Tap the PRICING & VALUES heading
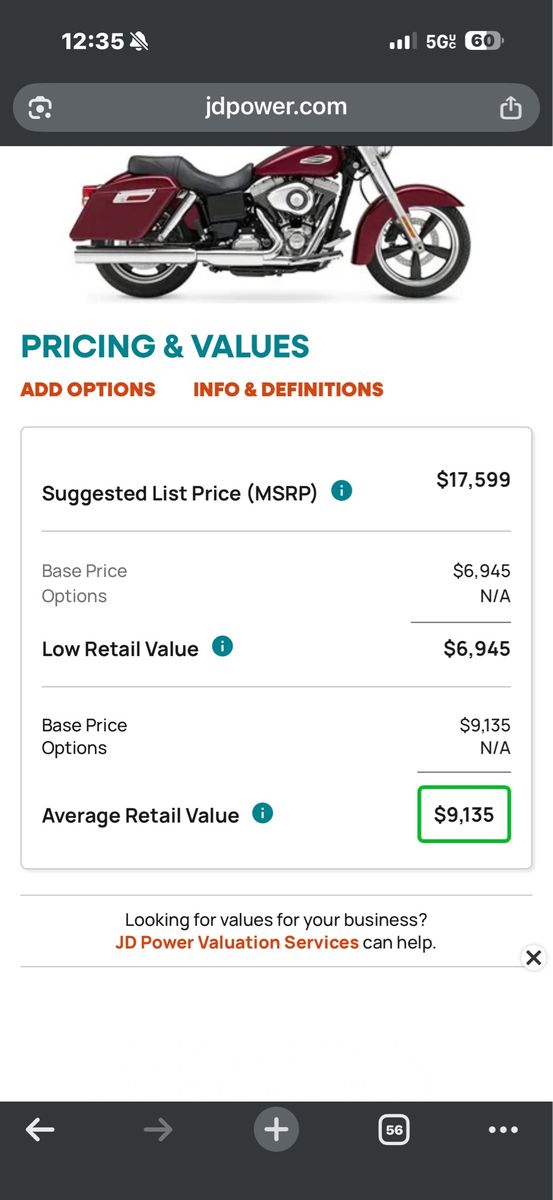 [x=165, y=346]
